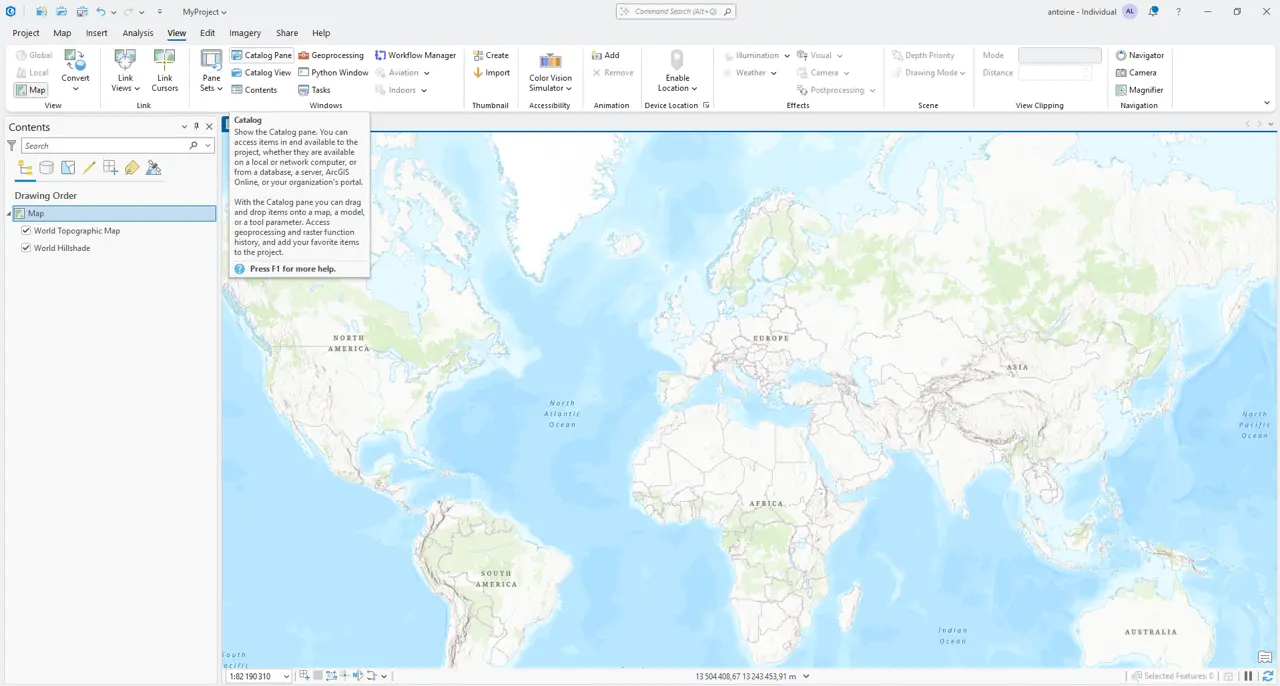Image resolution: width=1280 pixels, height=686 pixels.
Task: Pin the Contents pane with the auto-hide pin
Action: [196, 126]
